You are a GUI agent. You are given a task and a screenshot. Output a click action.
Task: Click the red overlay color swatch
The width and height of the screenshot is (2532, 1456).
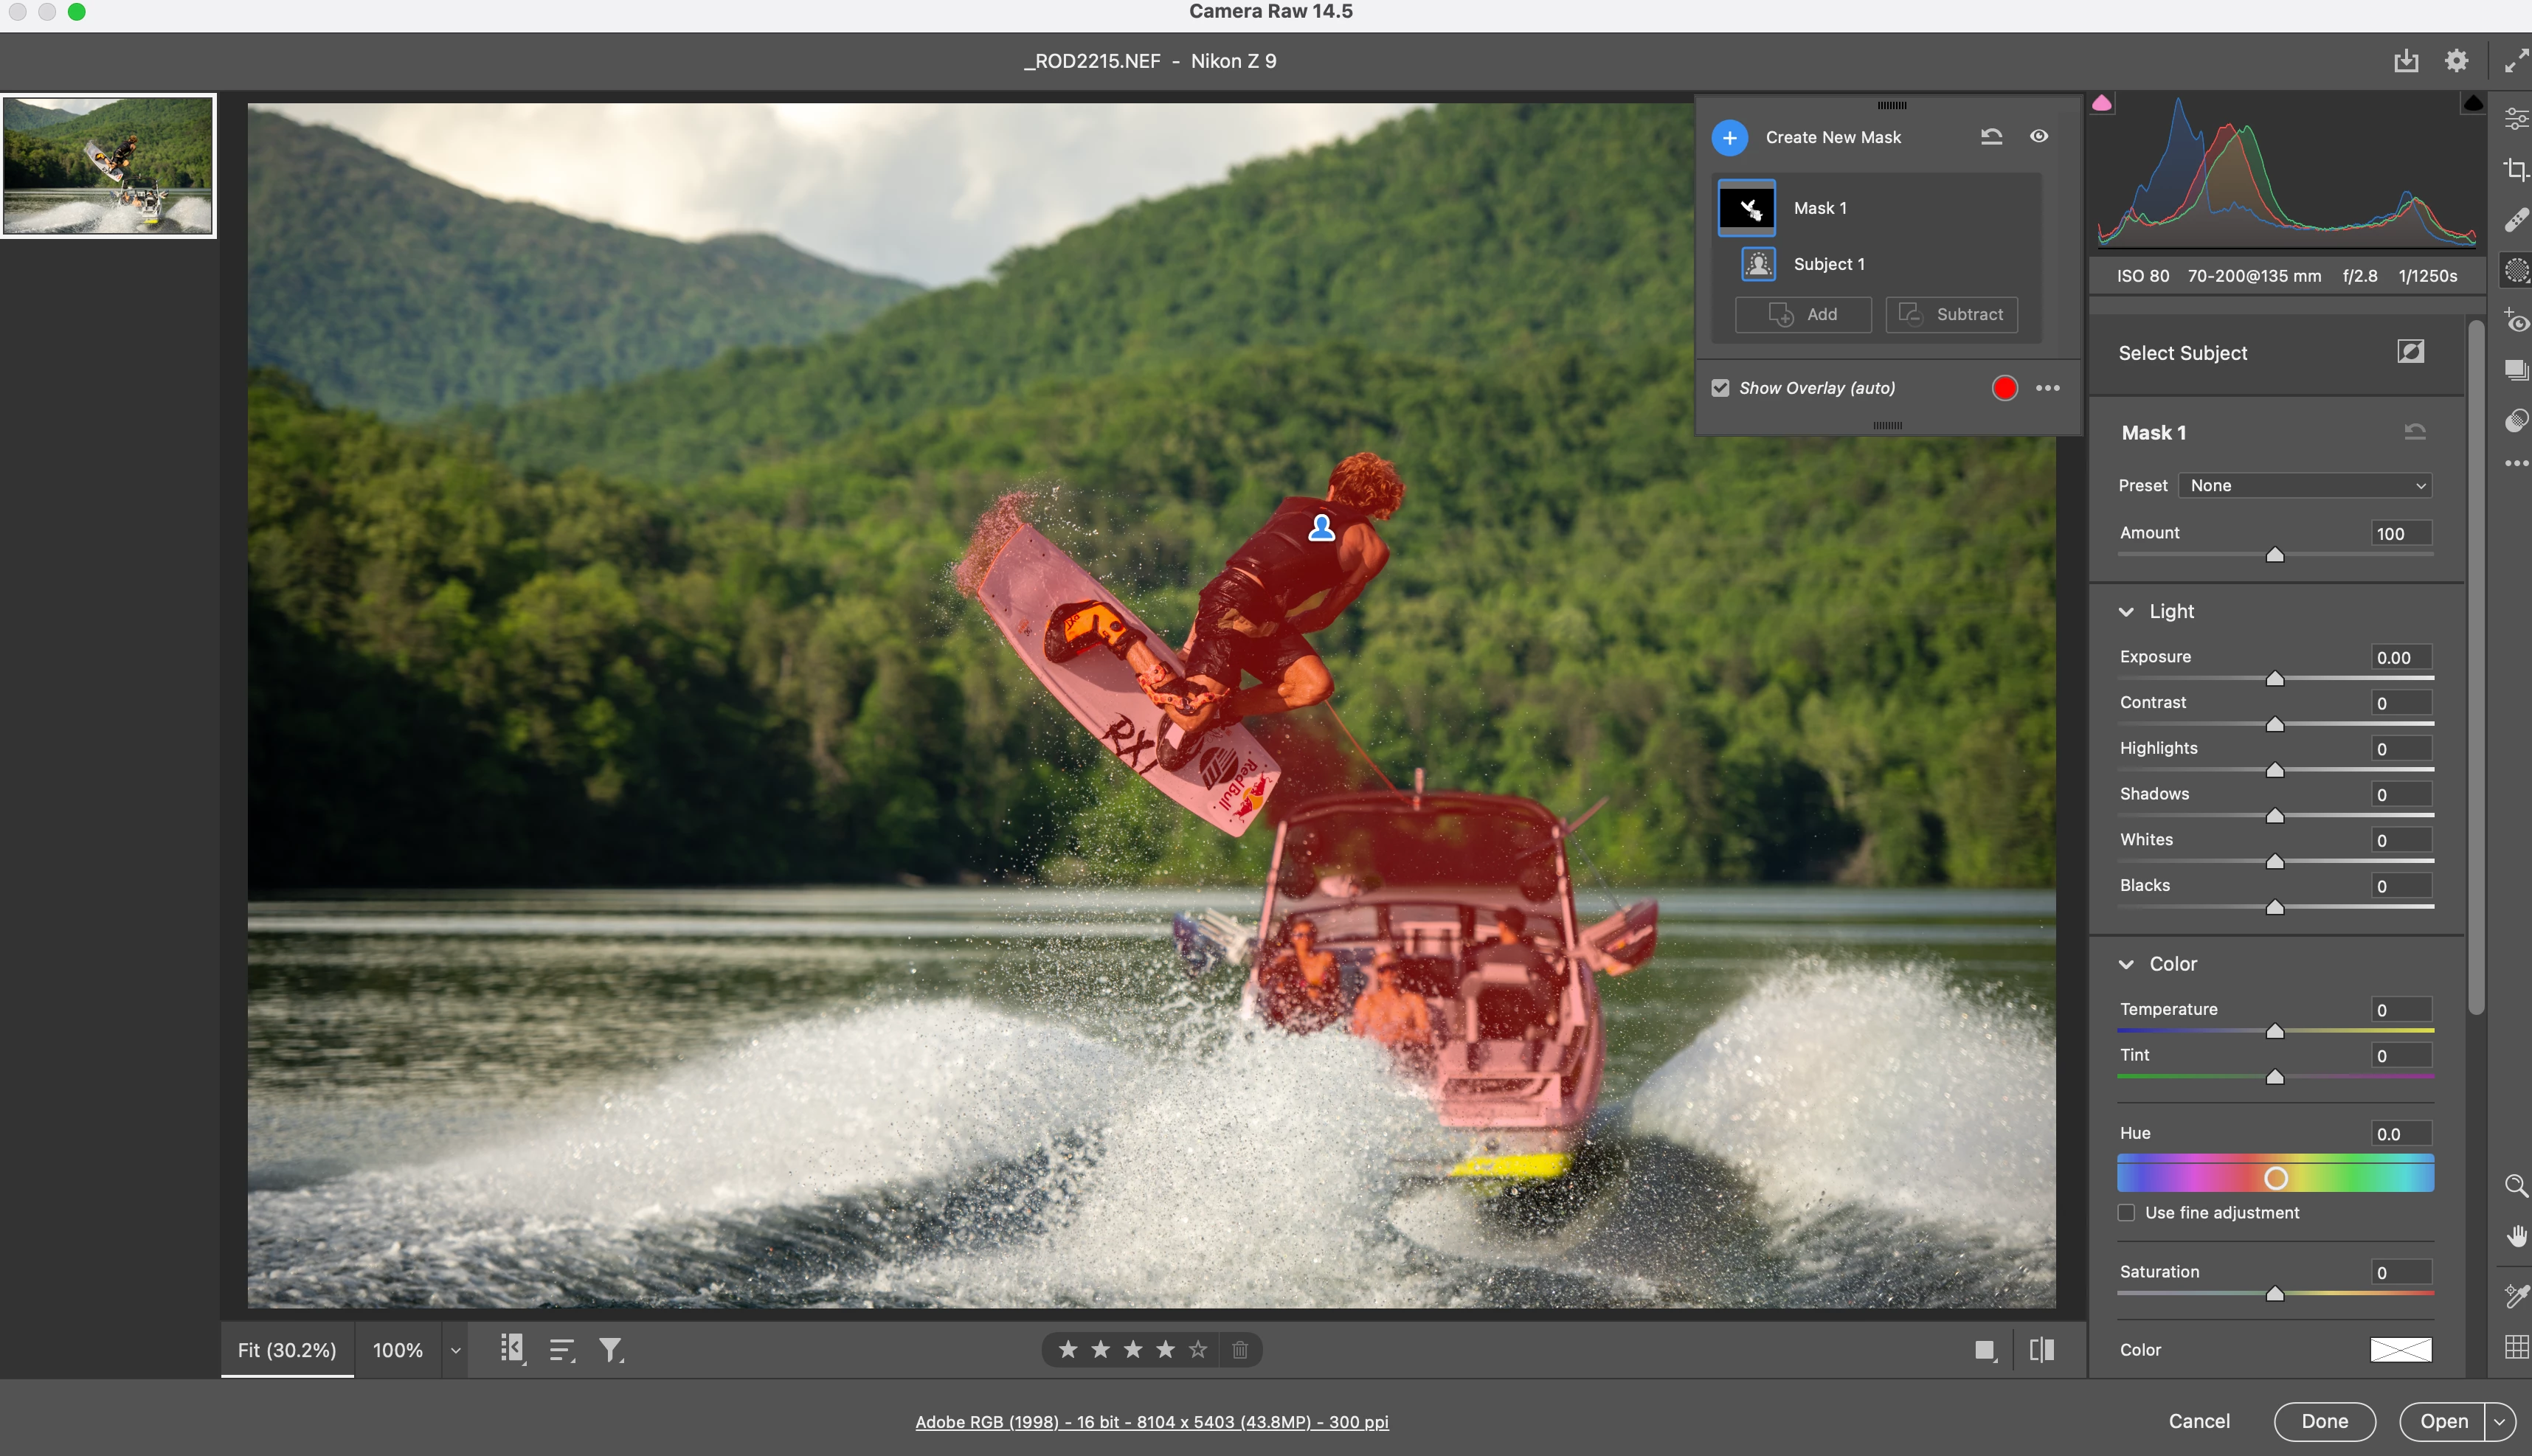[2004, 388]
